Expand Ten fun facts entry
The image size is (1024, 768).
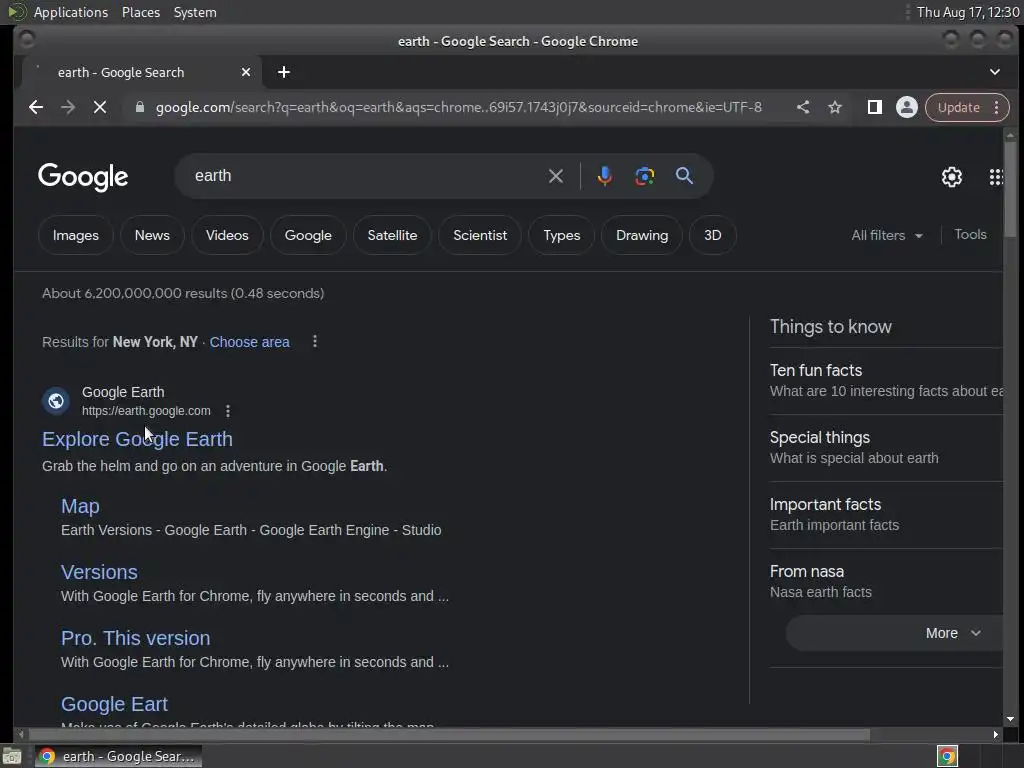tap(886, 380)
